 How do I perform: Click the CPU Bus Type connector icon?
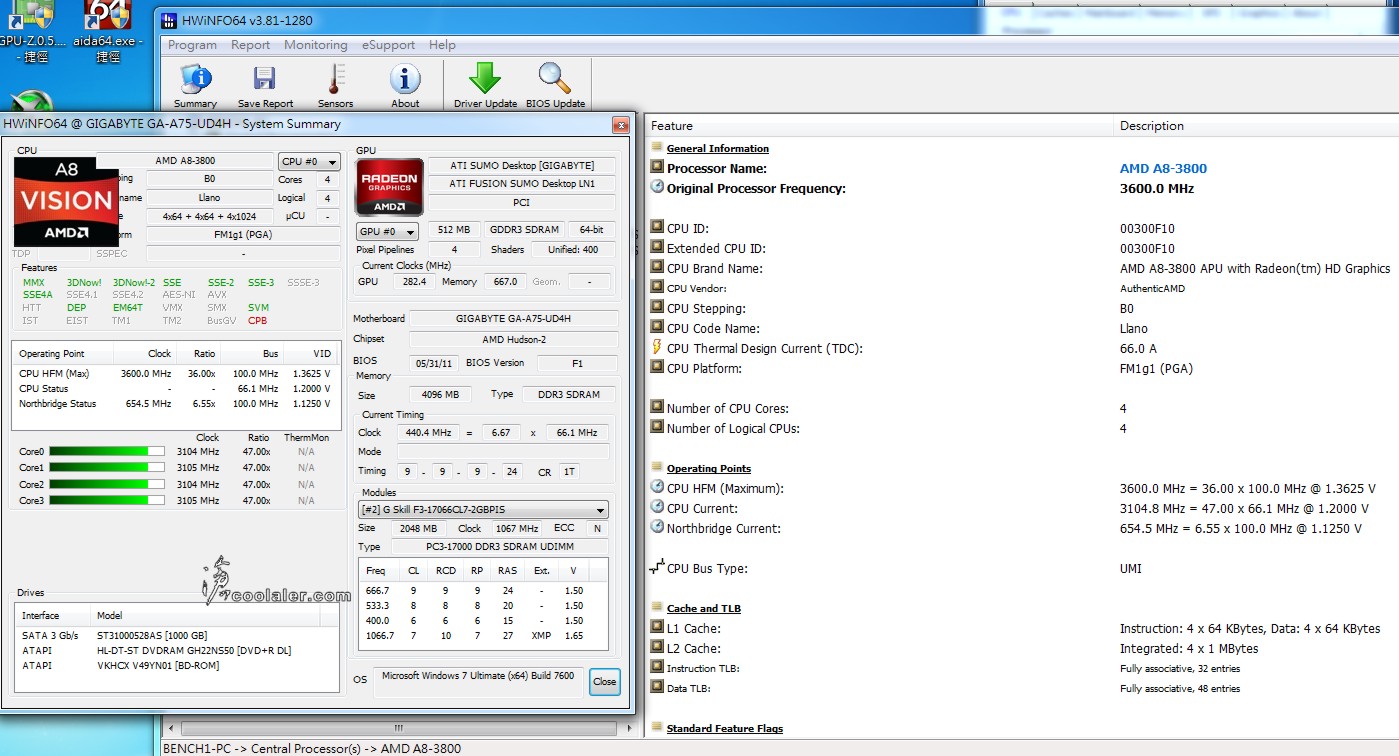[657, 568]
